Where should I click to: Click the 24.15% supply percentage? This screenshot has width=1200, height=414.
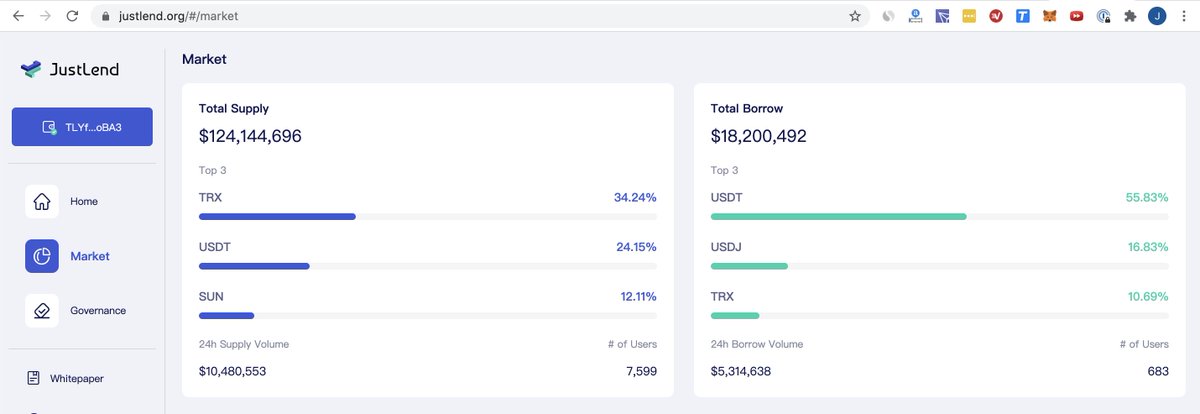point(635,247)
